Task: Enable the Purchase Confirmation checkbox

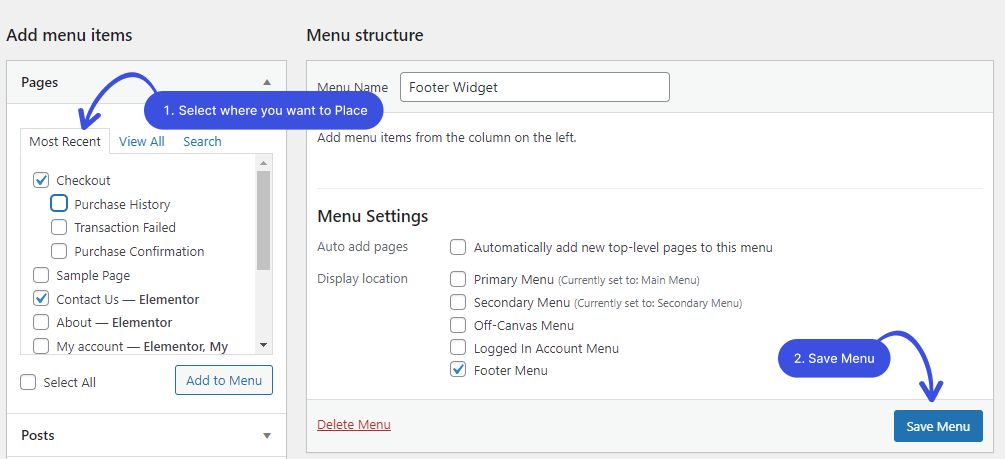Action: [59, 251]
